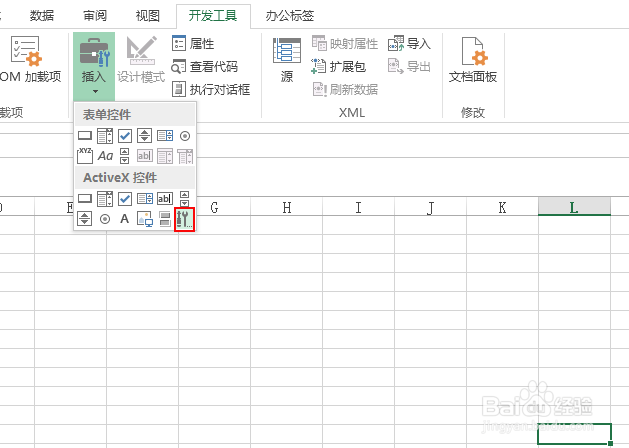Screen dimensions: 629x448
Task: Switch to the 视图 tab
Action: pyautogui.click(x=148, y=16)
